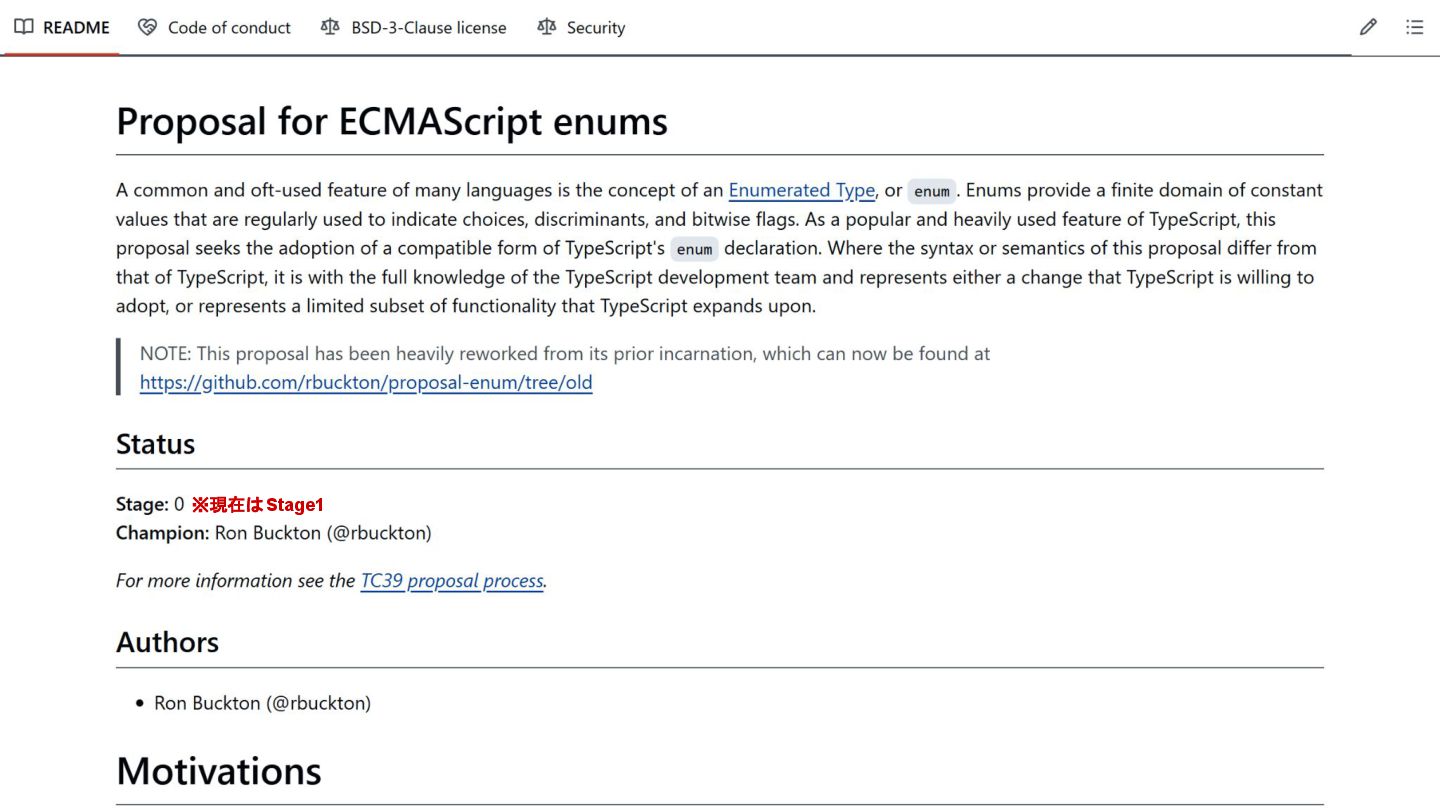The image size is (1440, 810).
Task: Switch to the README tab
Action: point(76,27)
